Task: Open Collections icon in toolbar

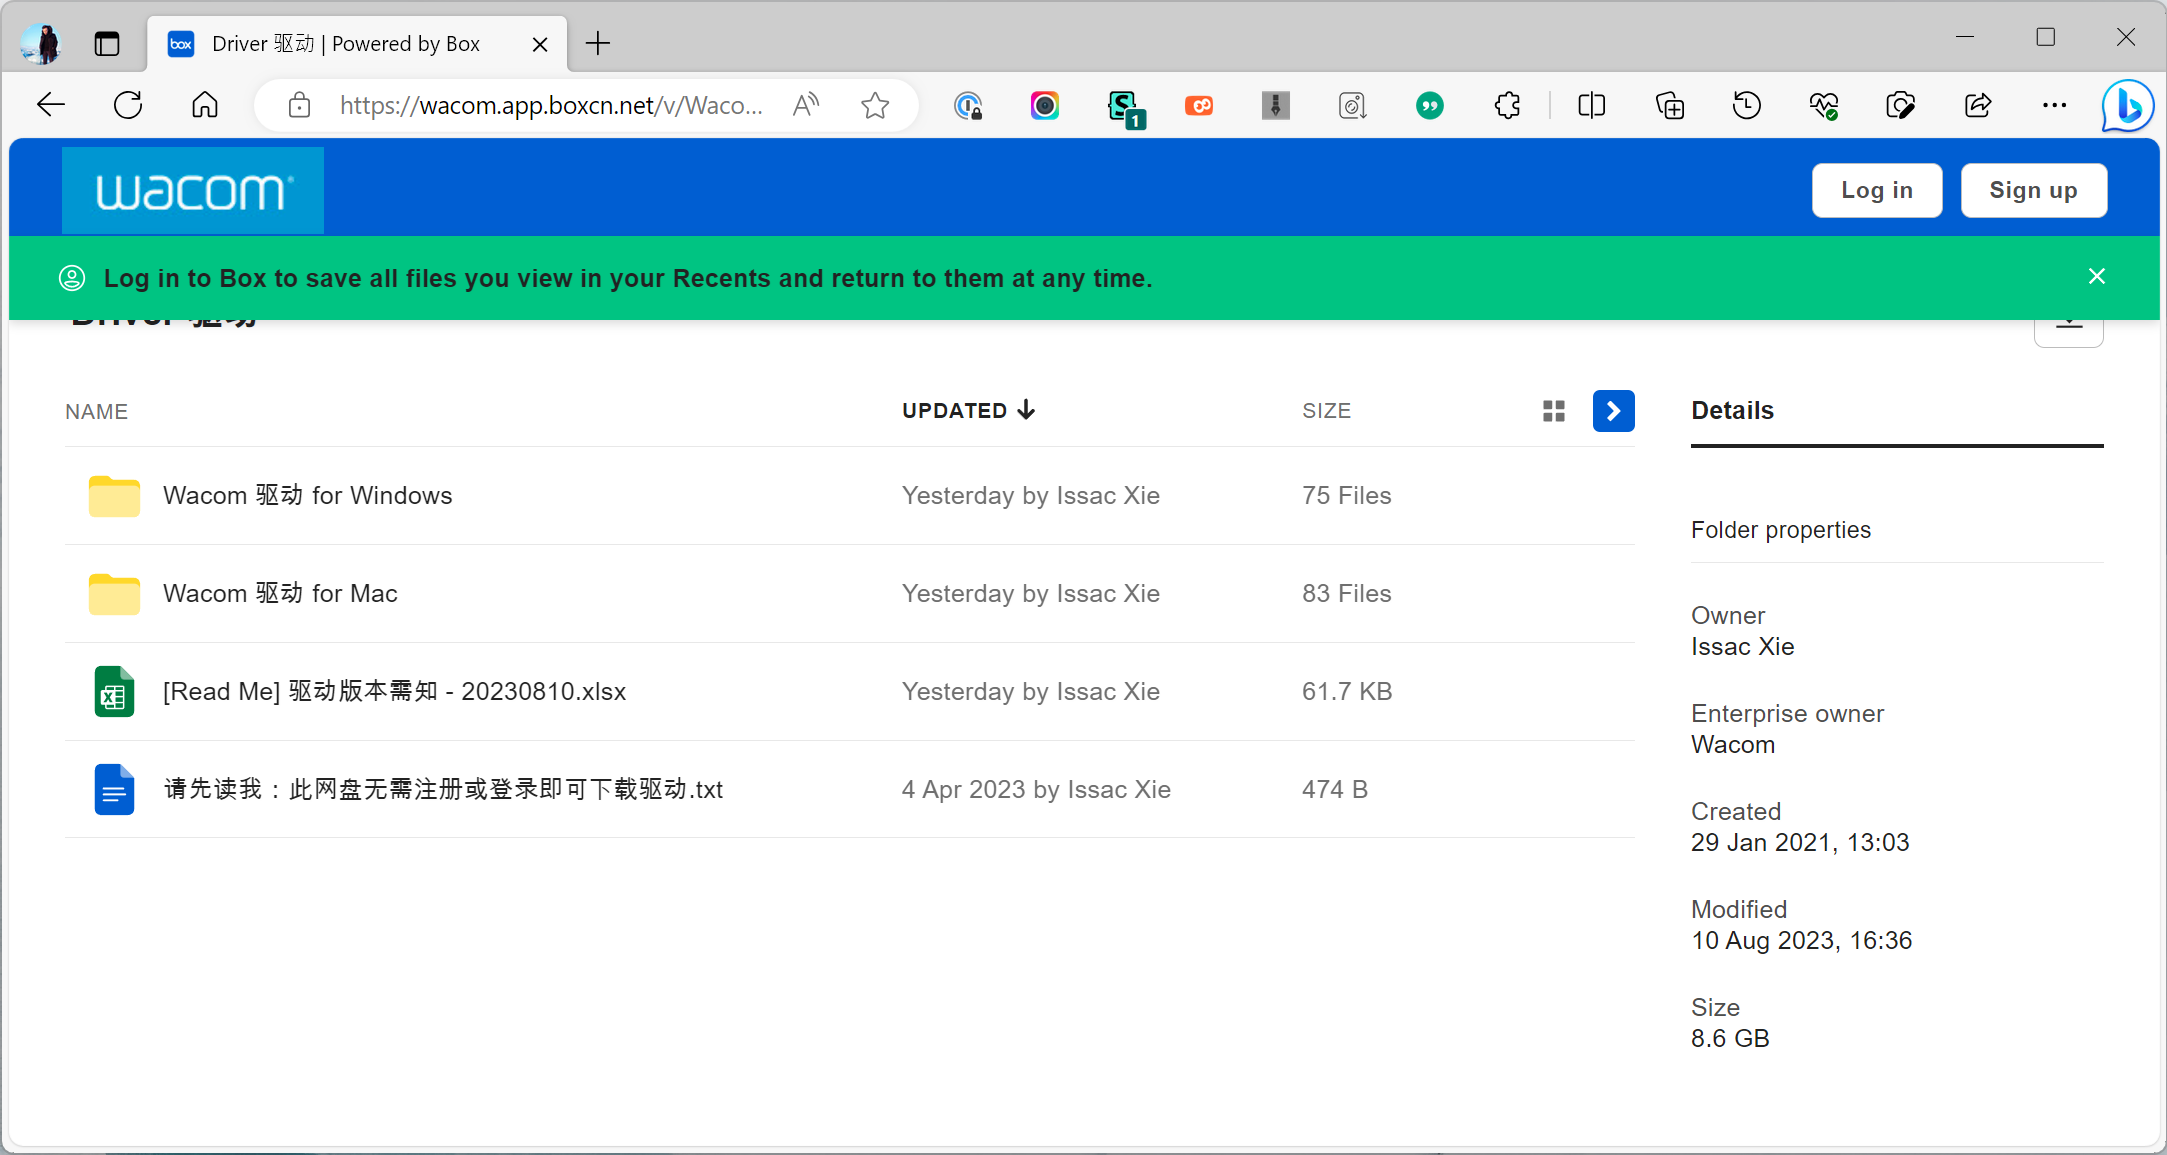Action: pyautogui.click(x=1670, y=105)
